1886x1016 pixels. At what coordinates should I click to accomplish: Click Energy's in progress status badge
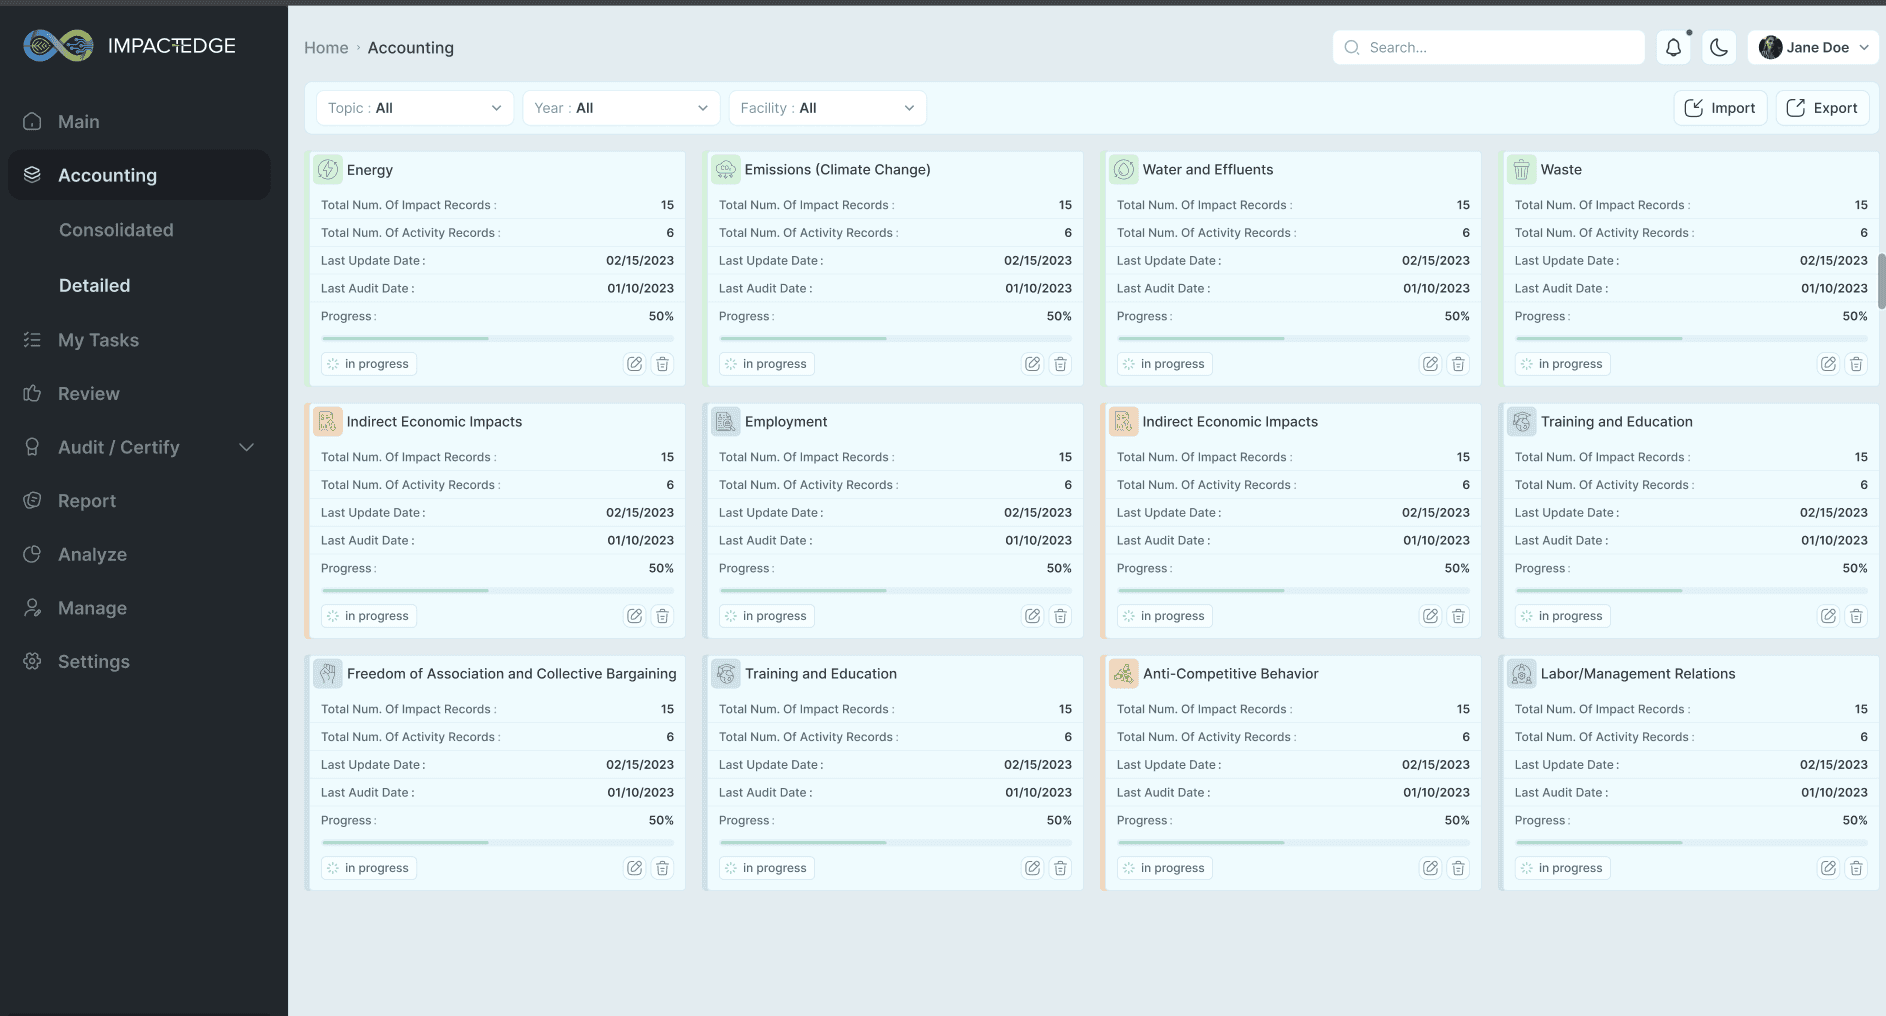pos(369,364)
